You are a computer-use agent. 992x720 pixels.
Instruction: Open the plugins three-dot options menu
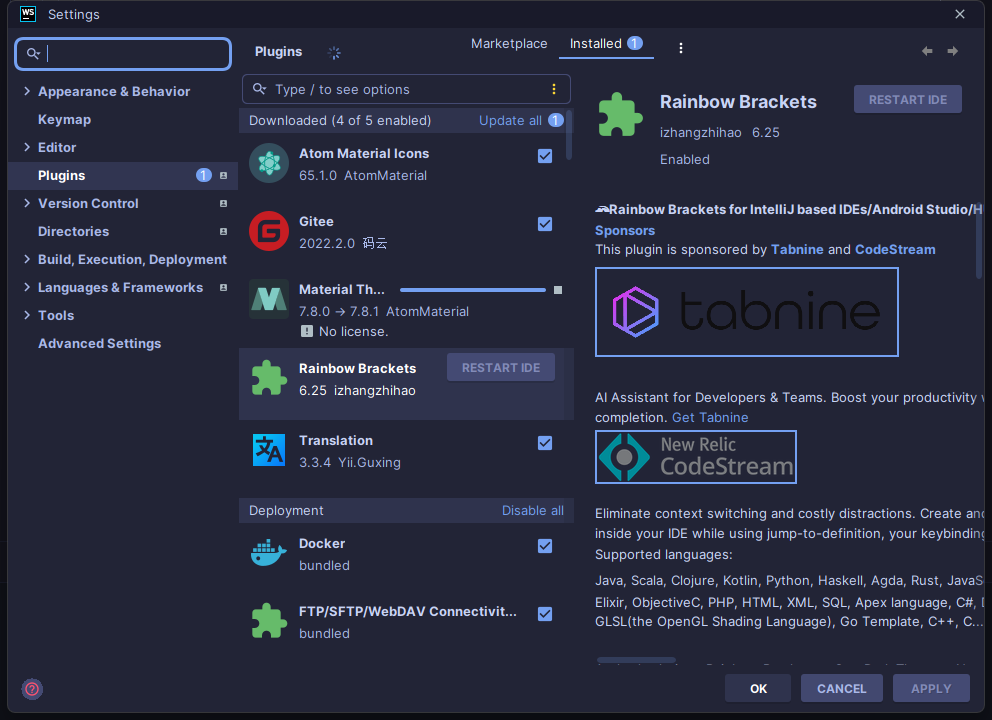pos(681,48)
